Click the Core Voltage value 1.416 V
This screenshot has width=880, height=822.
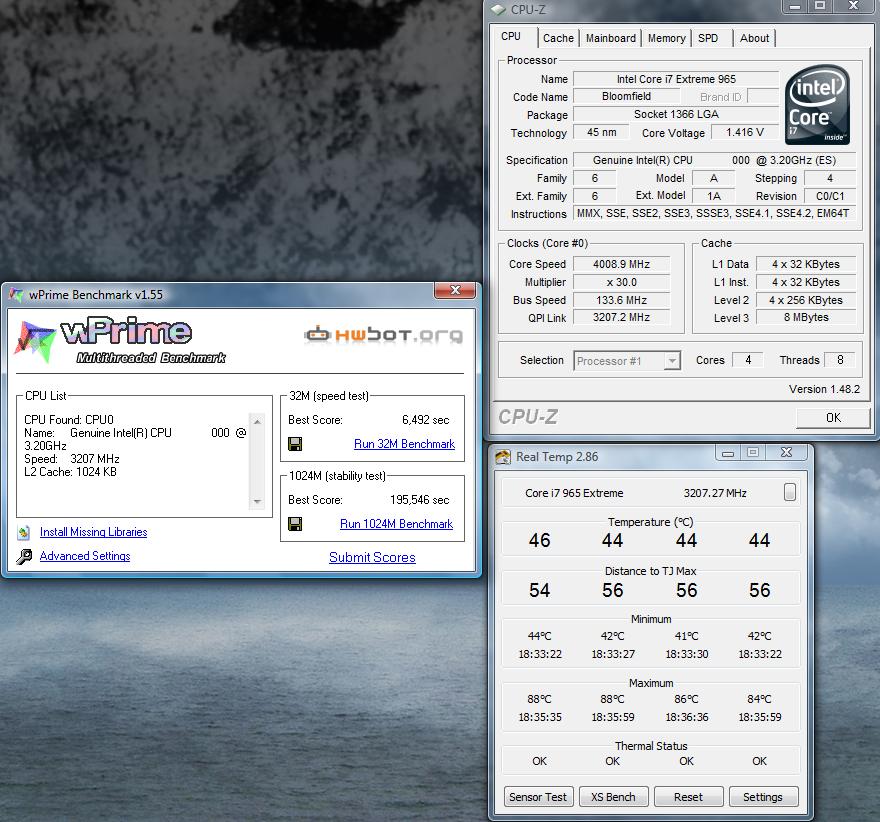(x=745, y=132)
